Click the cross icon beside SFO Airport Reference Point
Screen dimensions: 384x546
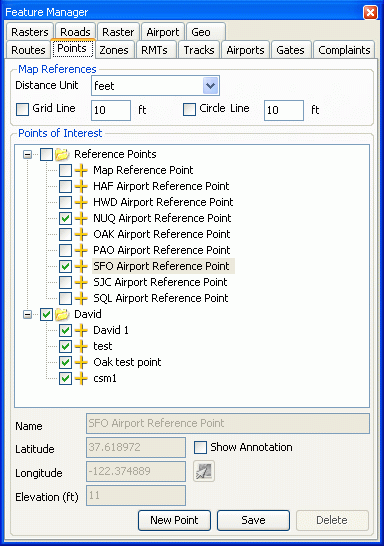(x=81, y=266)
